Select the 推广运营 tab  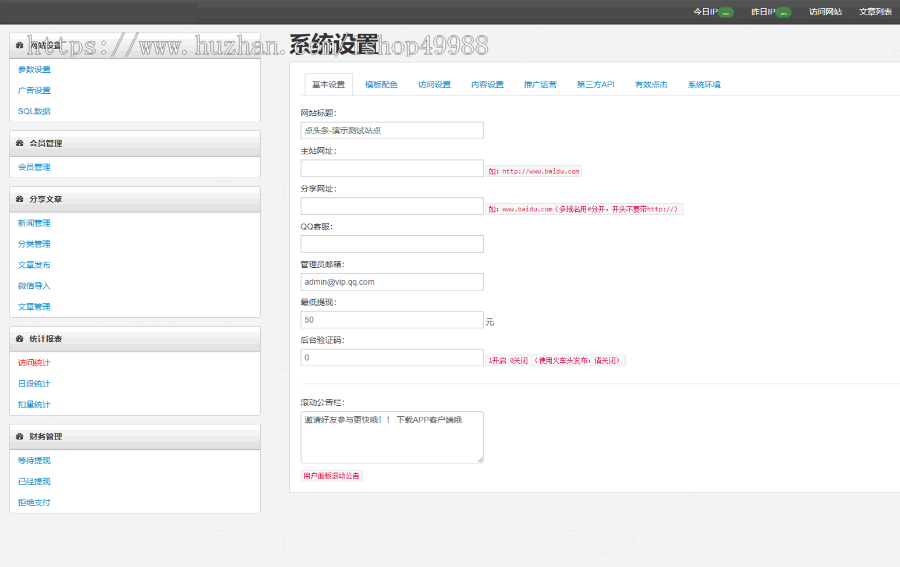[540, 84]
